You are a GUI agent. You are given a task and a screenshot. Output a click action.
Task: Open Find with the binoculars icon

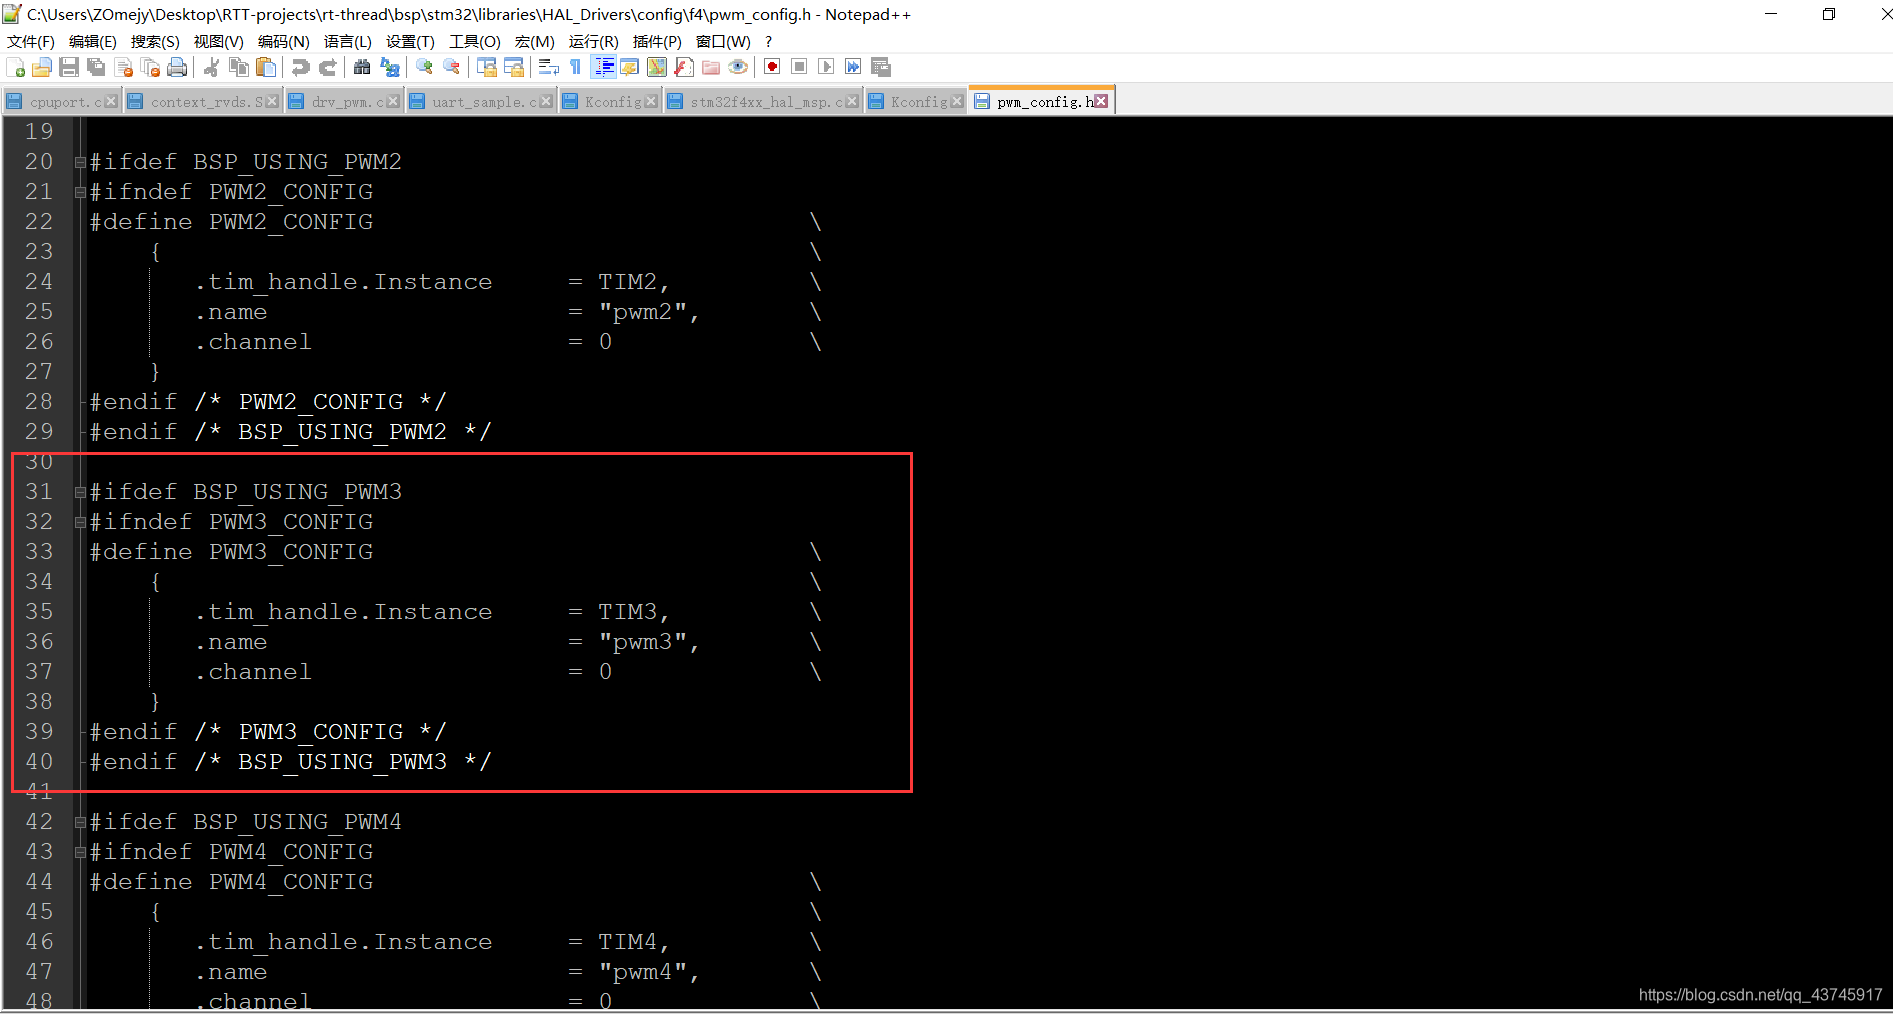pyautogui.click(x=362, y=67)
